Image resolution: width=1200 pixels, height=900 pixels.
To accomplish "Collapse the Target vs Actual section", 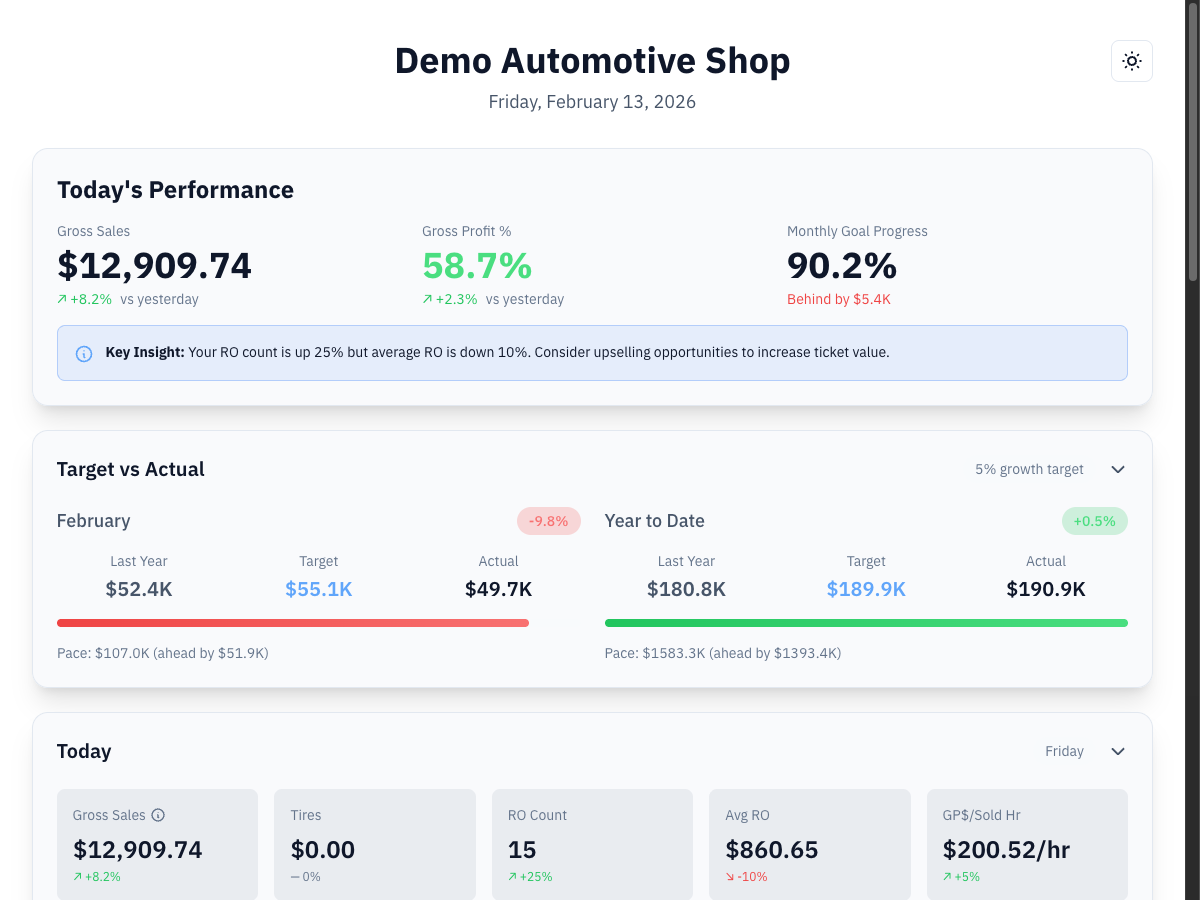I will pos(1118,468).
